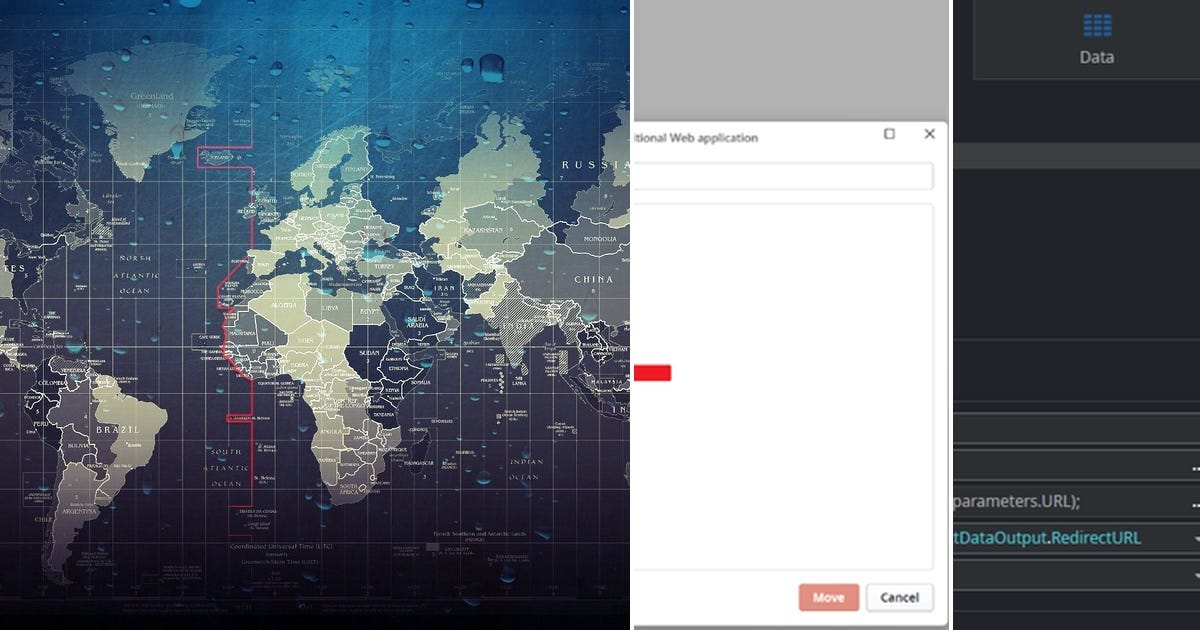
Task: Click the Cancel button in the dialog
Action: (900, 597)
